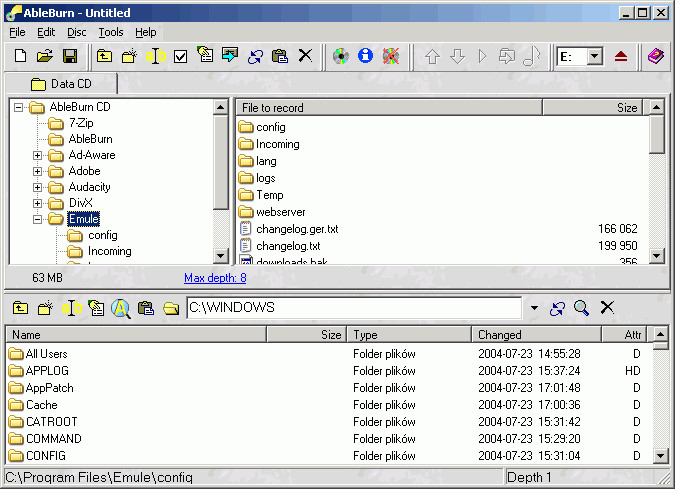
Task: Open the Disc menu
Action: [77, 32]
